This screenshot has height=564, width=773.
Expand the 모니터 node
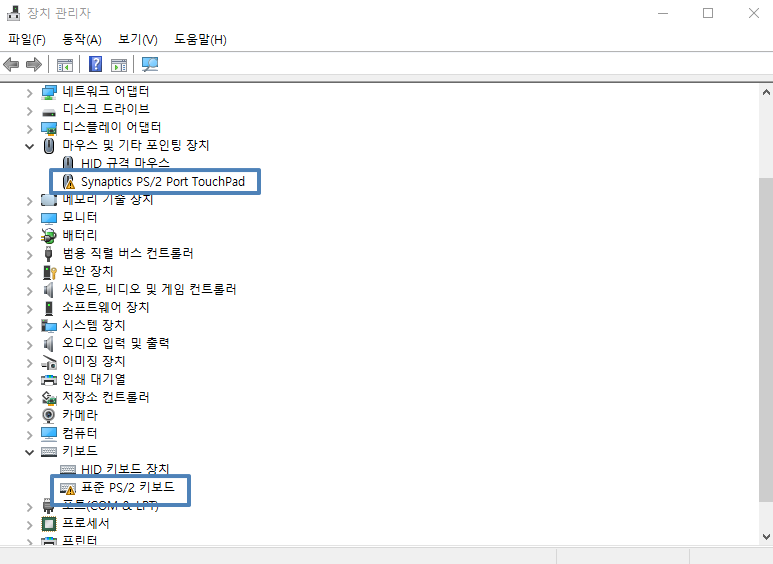30,218
